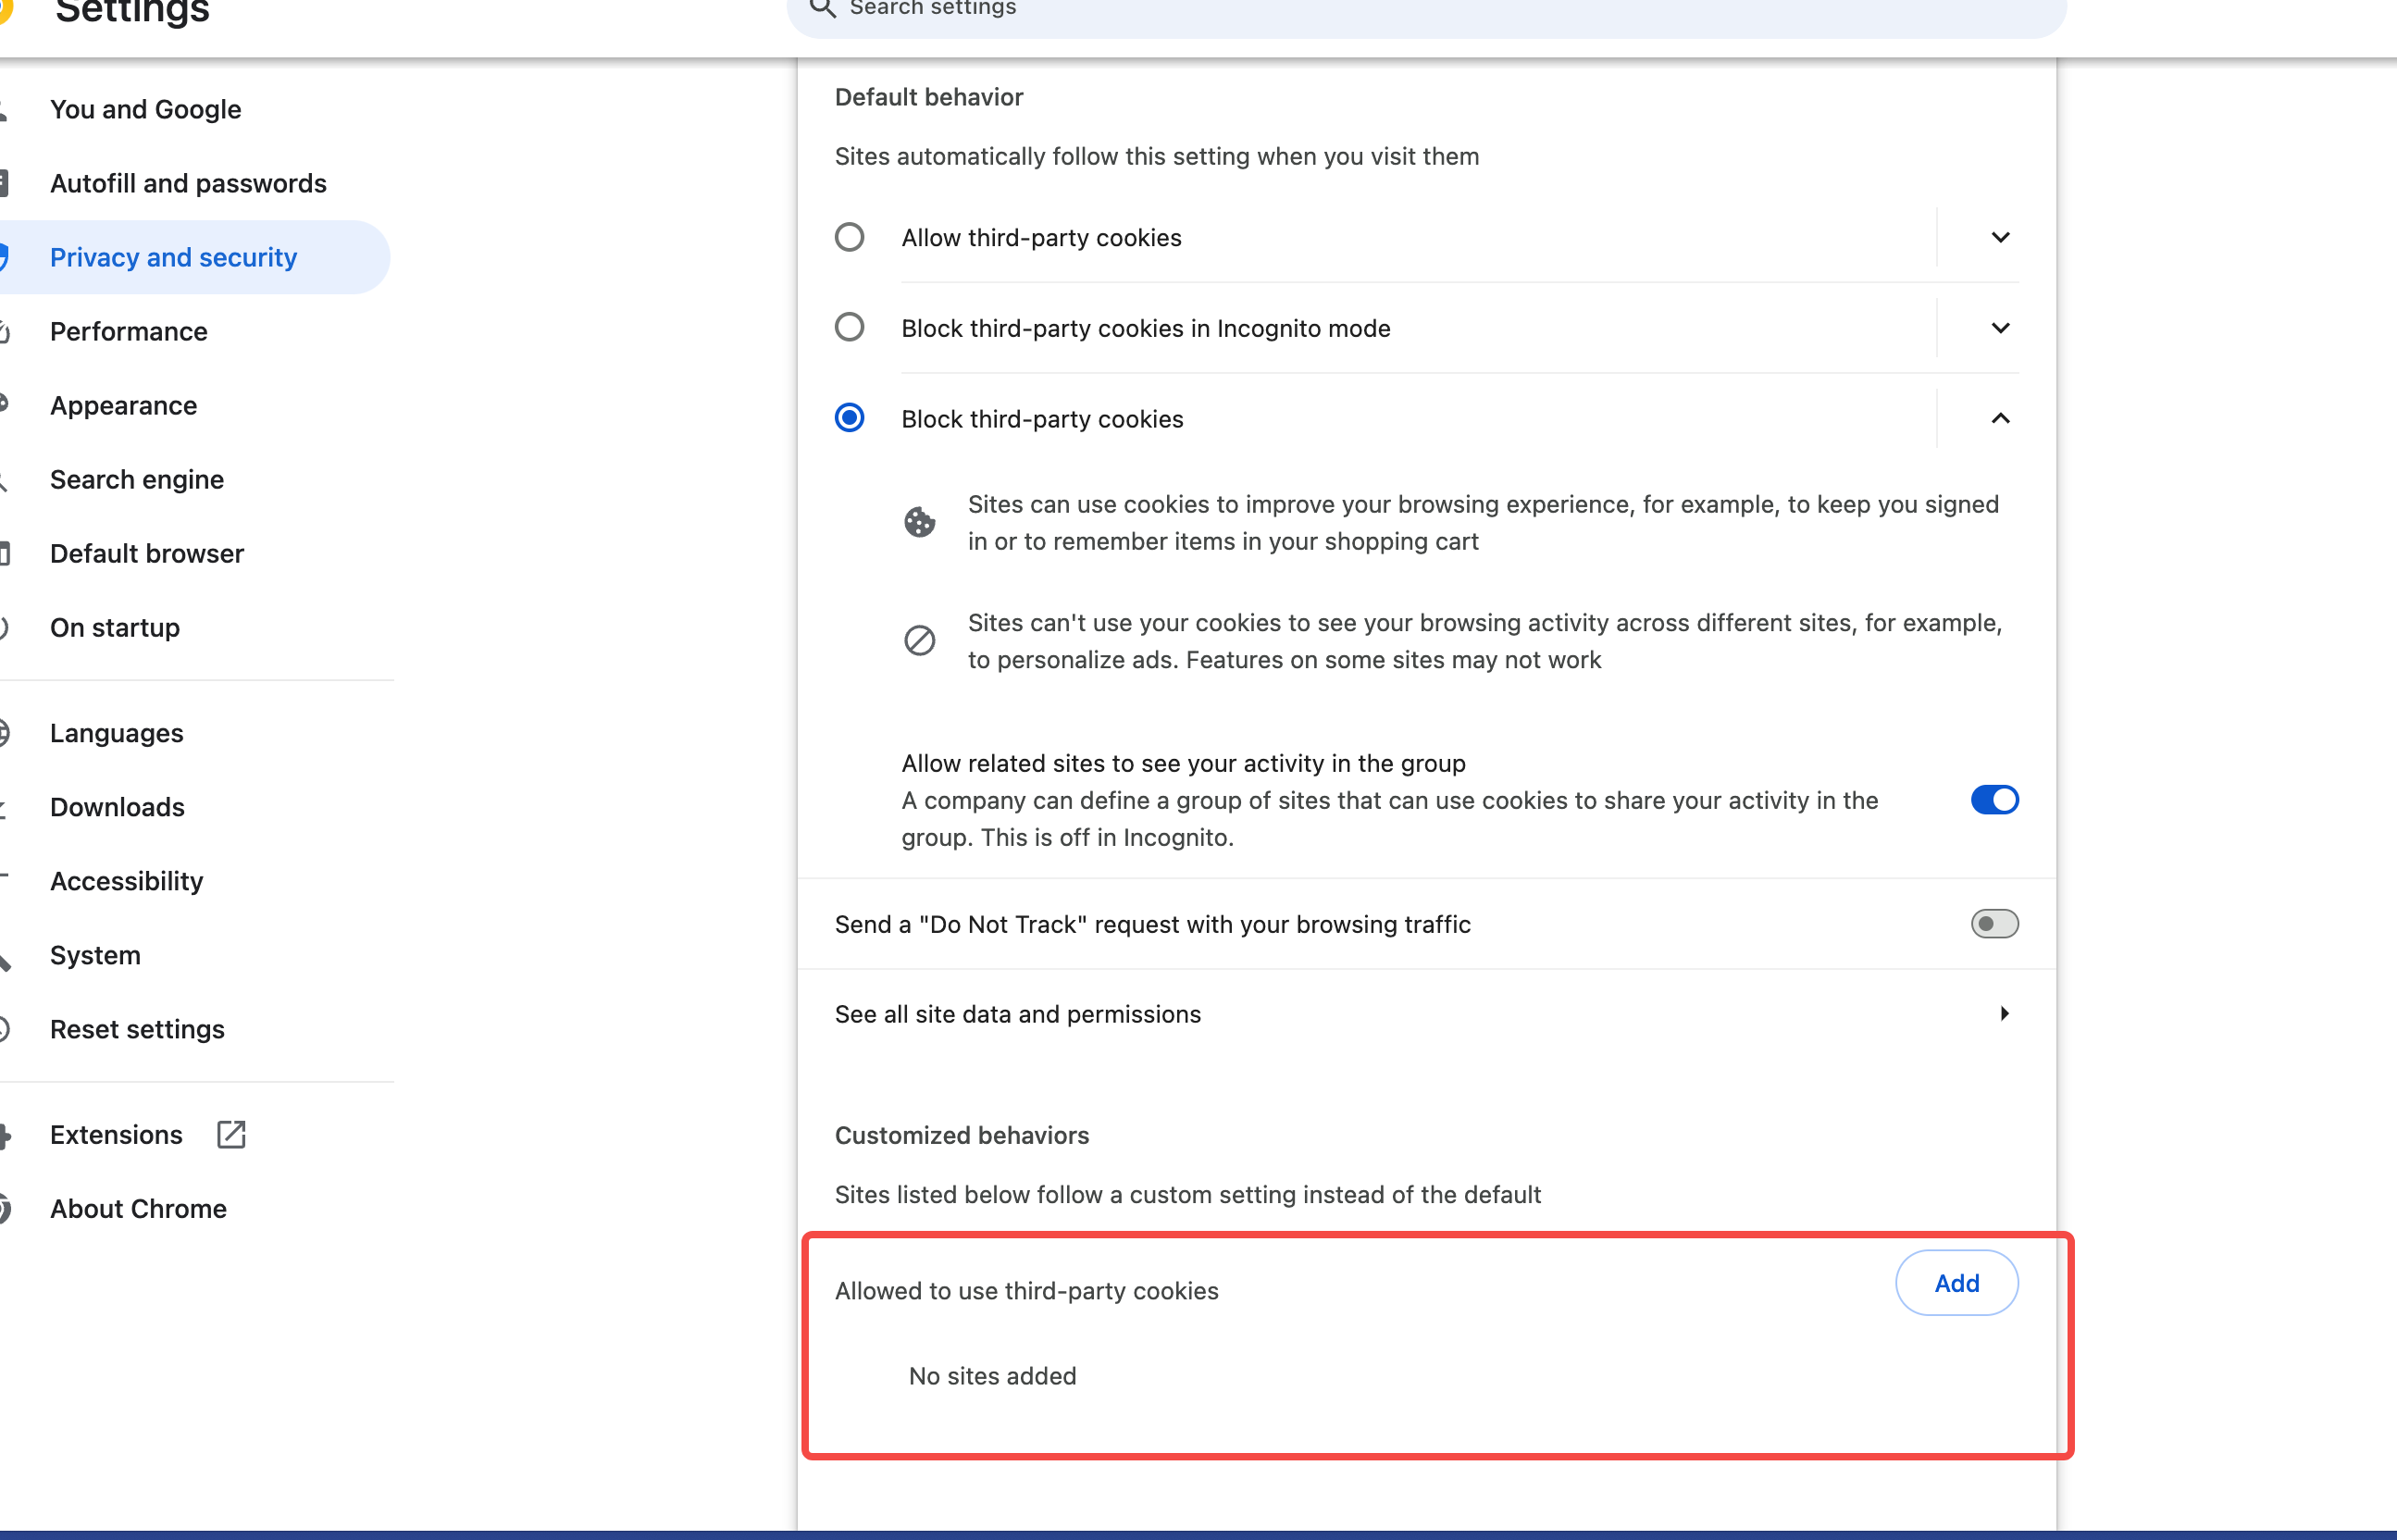Click the search magnifier icon

[822, 8]
